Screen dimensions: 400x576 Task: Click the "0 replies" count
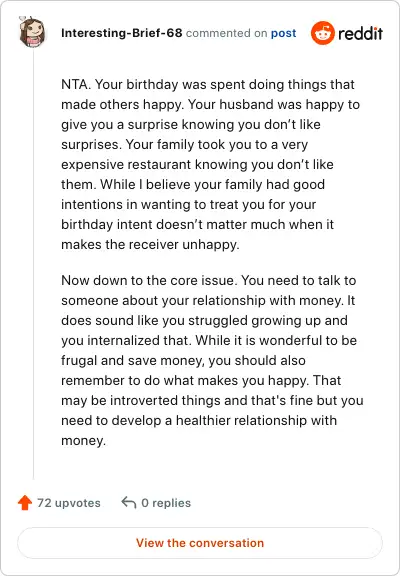tap(166, 503)
